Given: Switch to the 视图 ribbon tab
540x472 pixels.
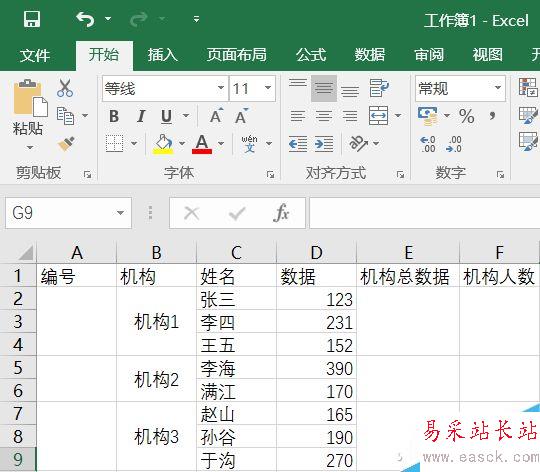Looking at the screenshot, I should 488,55.
